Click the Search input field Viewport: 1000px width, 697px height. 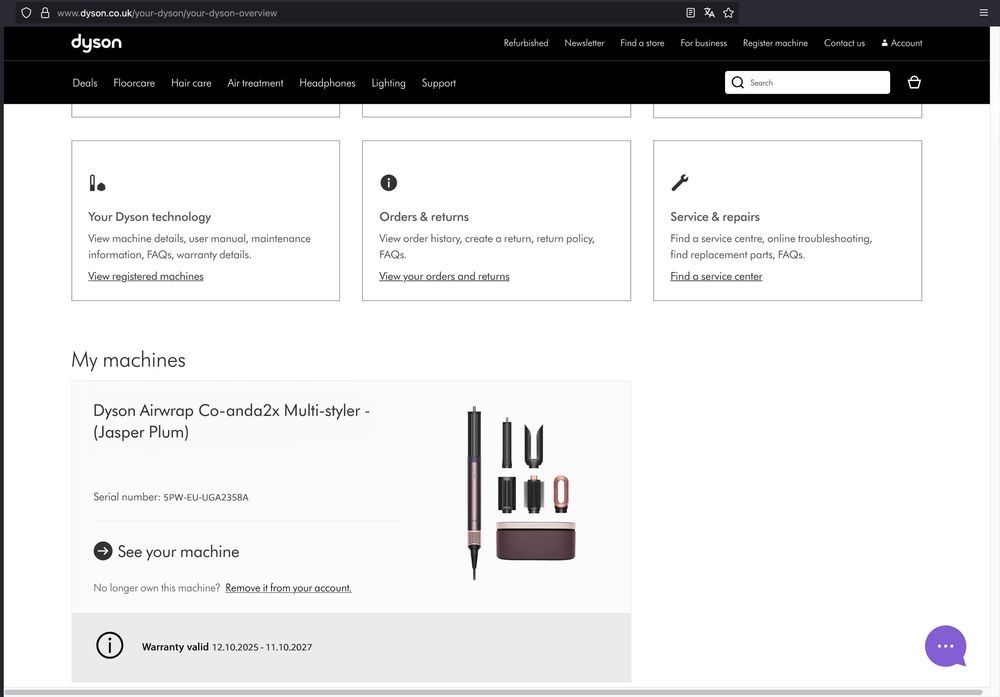click(x=815, y=83)
